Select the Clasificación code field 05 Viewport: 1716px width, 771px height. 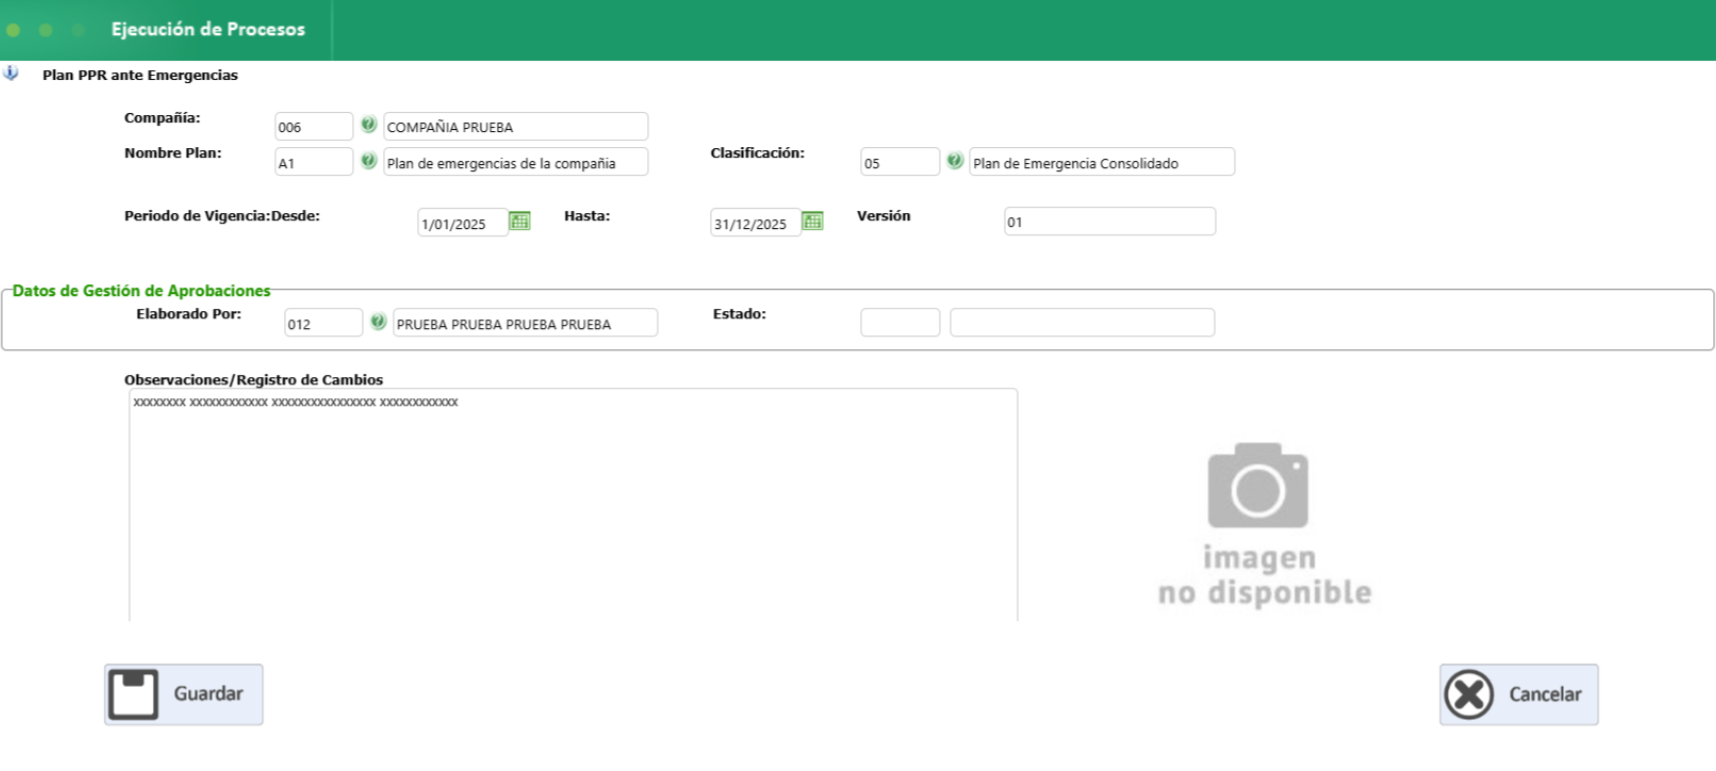point(900,162)
